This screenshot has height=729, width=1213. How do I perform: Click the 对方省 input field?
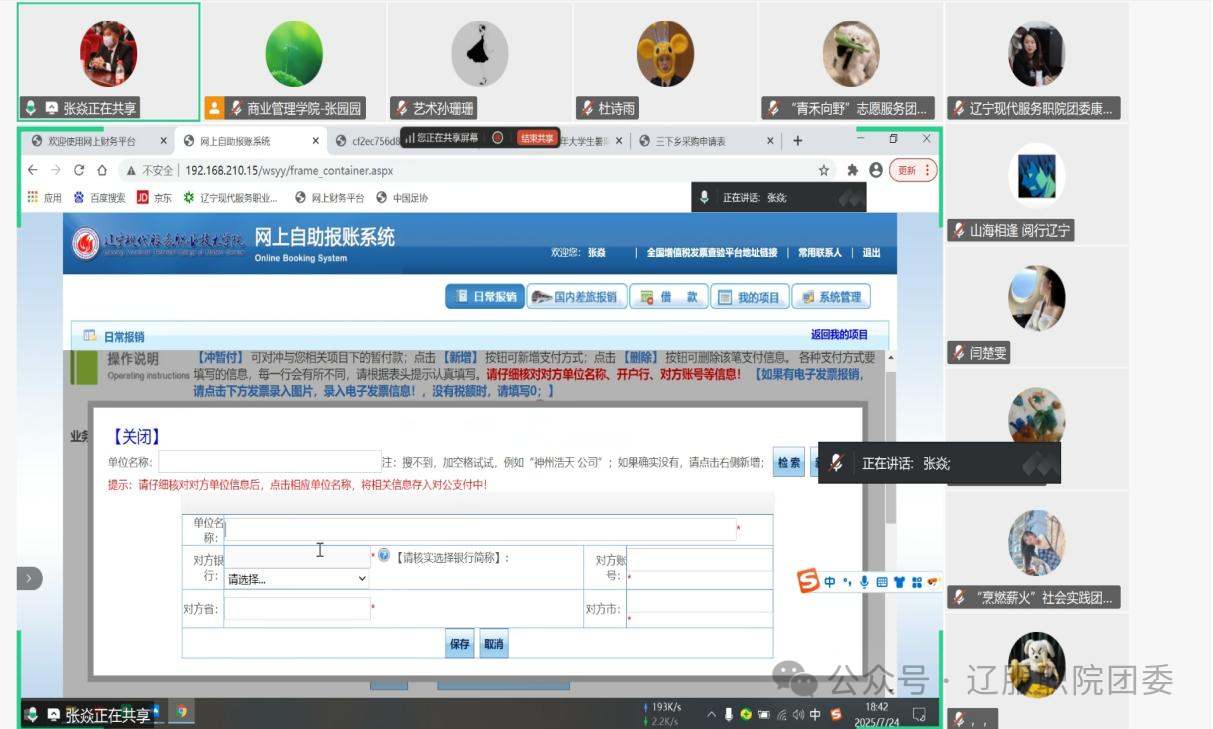(x=297, y=608)
